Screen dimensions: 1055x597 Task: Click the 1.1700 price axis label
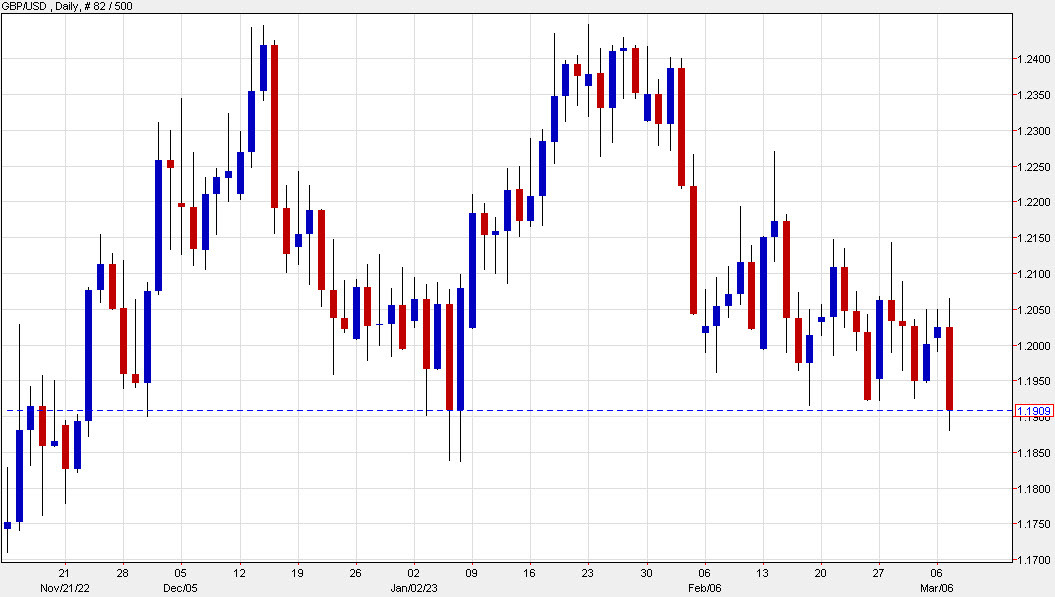pos(1034,559)
